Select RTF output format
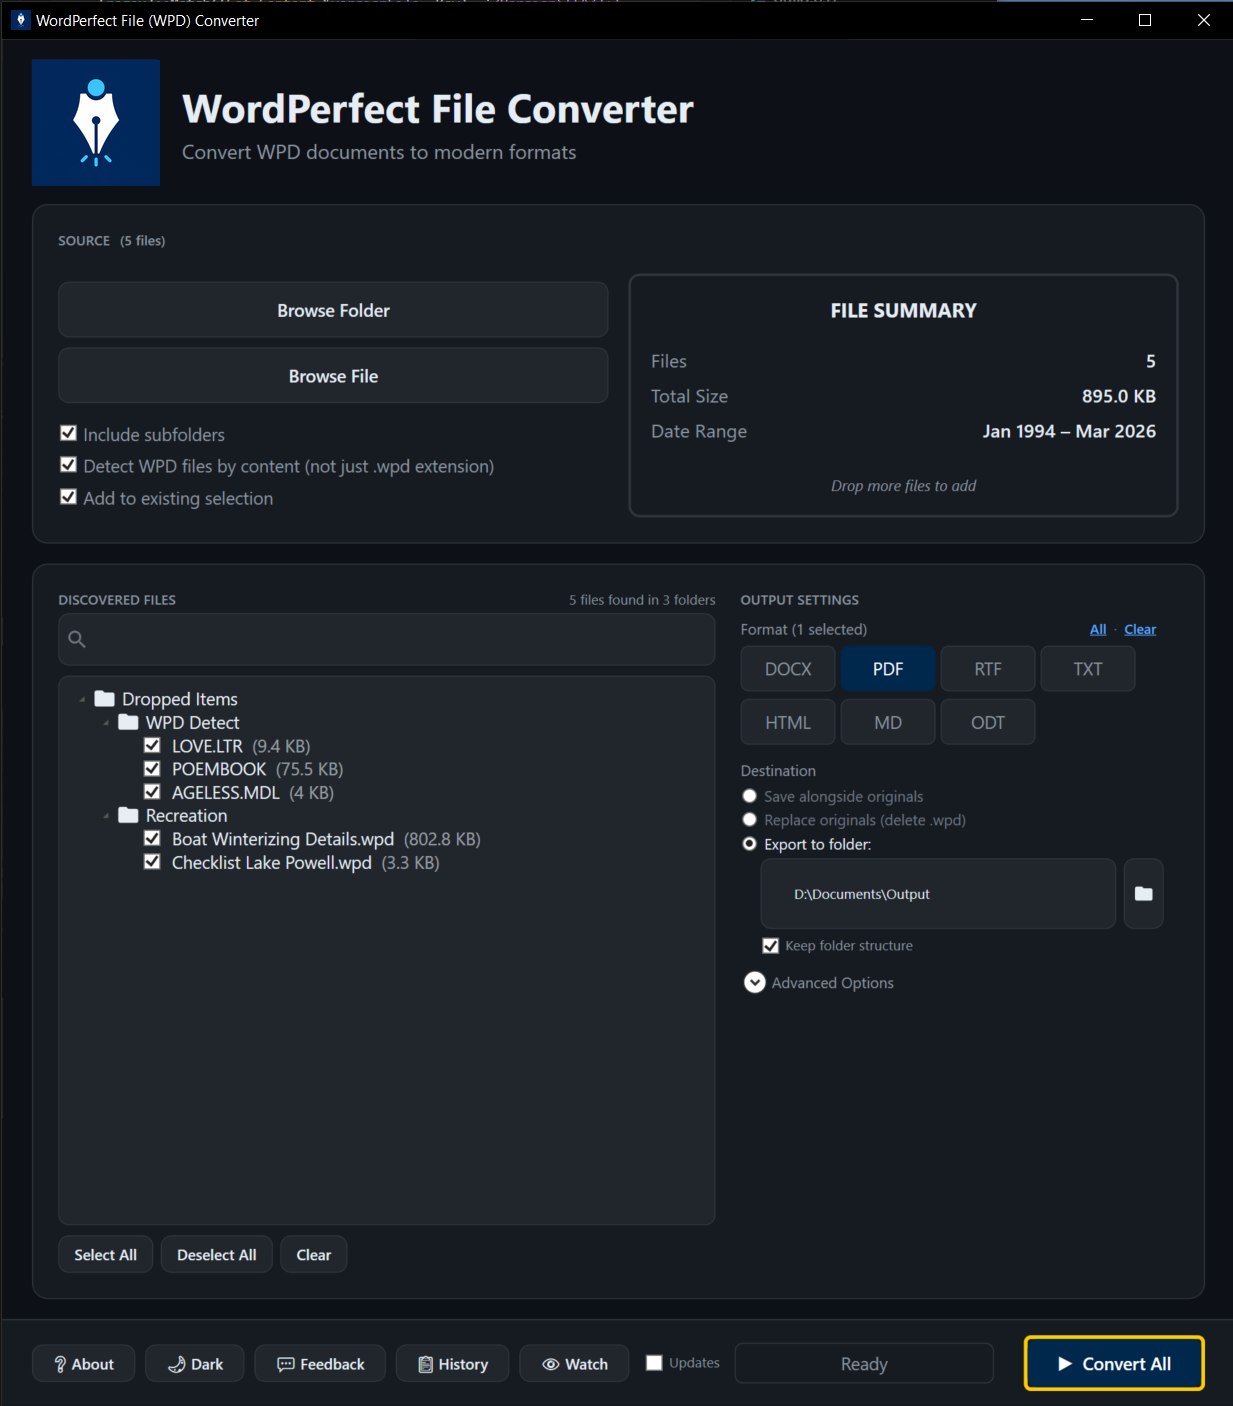Image resolution: width=1233 pixels, height=1406 pixels. click(x=988, y=669)
